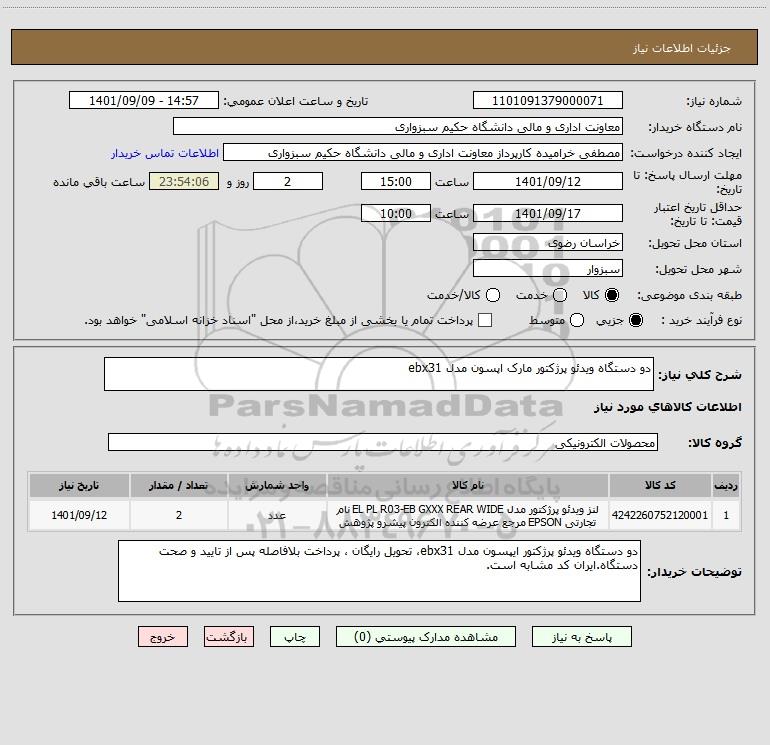Screen dimensions: 770x745
Task: Open مشاهده مدارک پیوستی (0) button
Action: (426, 637)
